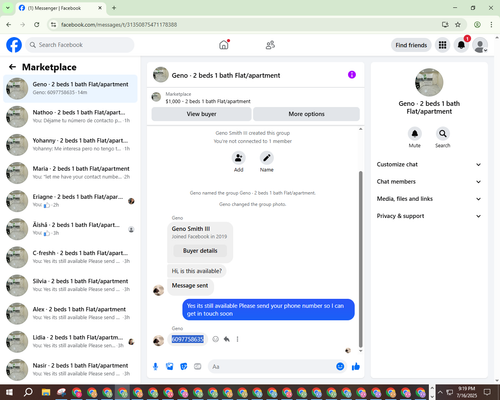
Task: Open the emoji picker in message box
Action: (340, 367)
